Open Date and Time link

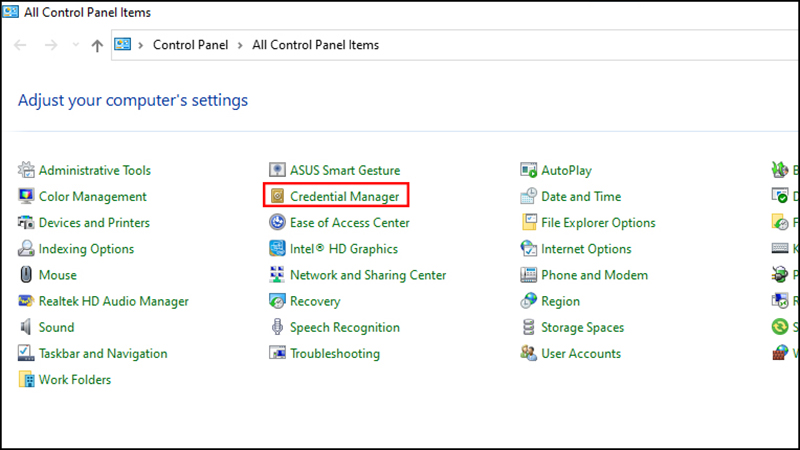pyautogui.click(x=581, y=196)
